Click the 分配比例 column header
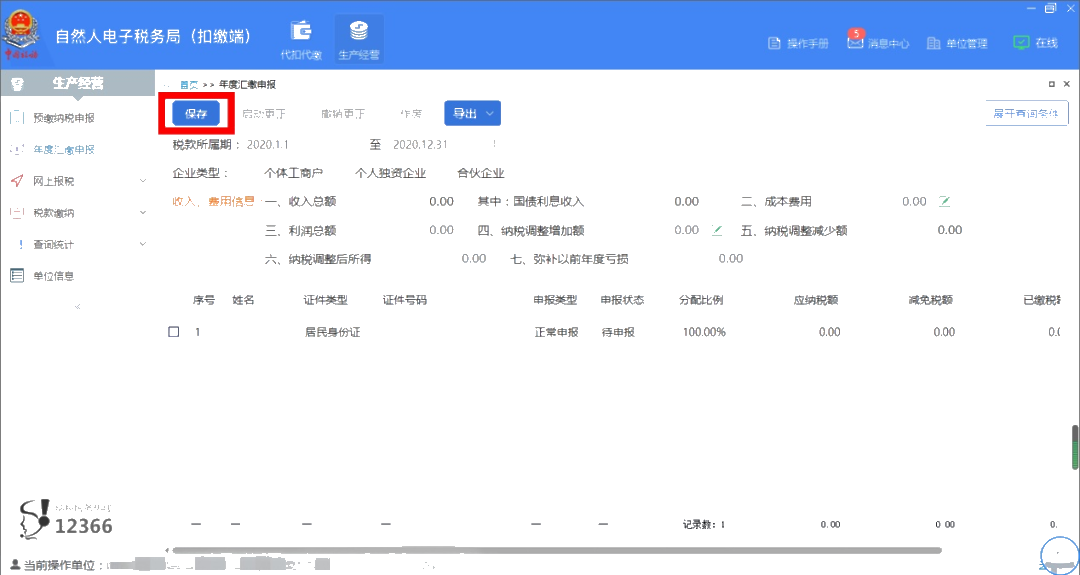This screenshot has width=1080, height=575. [x=701, y=300]
